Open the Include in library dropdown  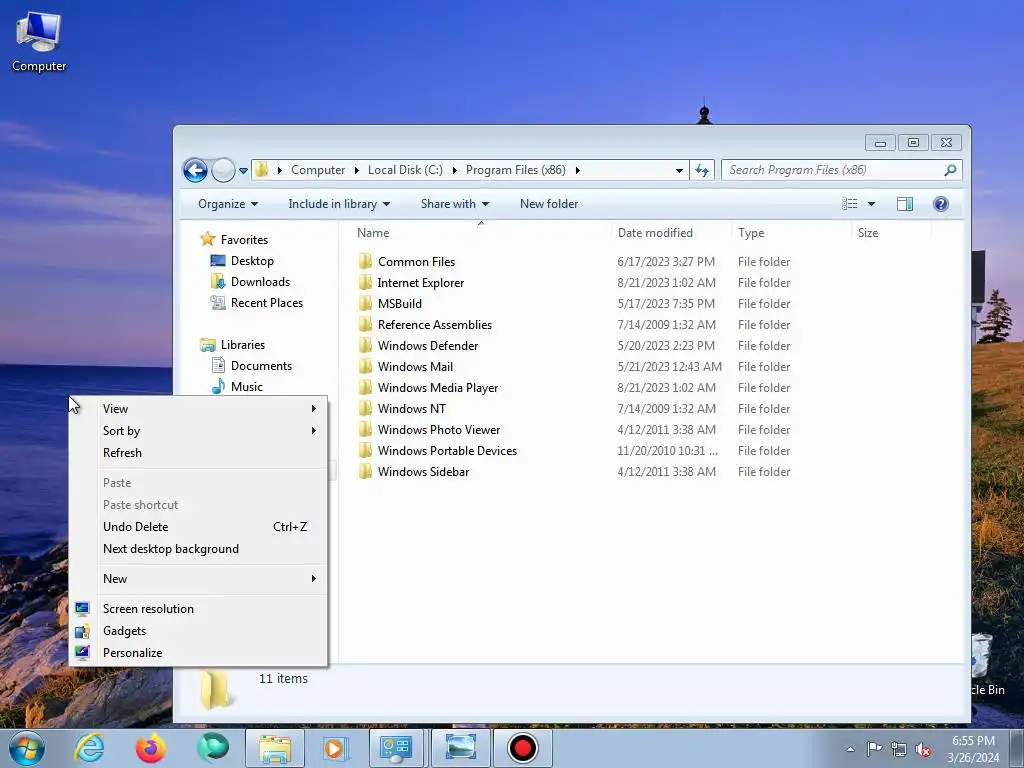coord(339,204)
